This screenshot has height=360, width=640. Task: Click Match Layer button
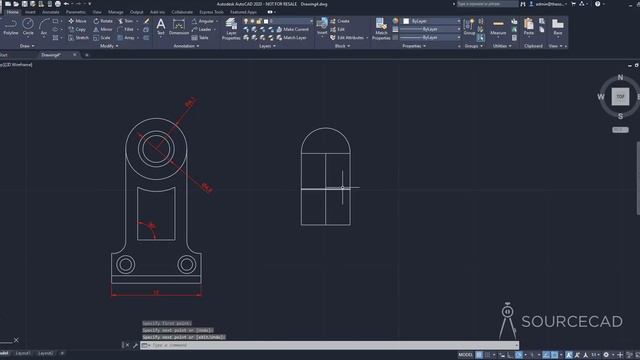pyautogui.click(x=291, y=38)
